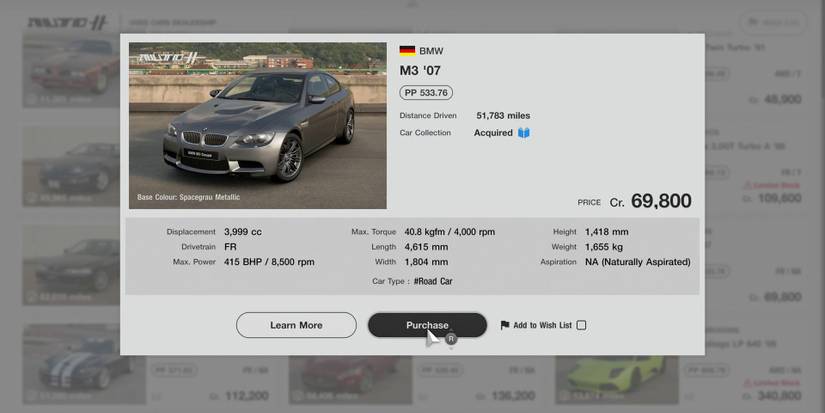Click the Car Collection book icon

coord(524,133)
